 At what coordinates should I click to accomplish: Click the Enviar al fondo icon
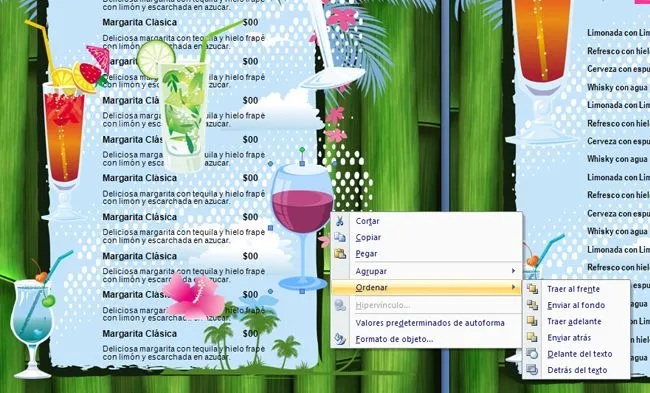tap(532, 305)
